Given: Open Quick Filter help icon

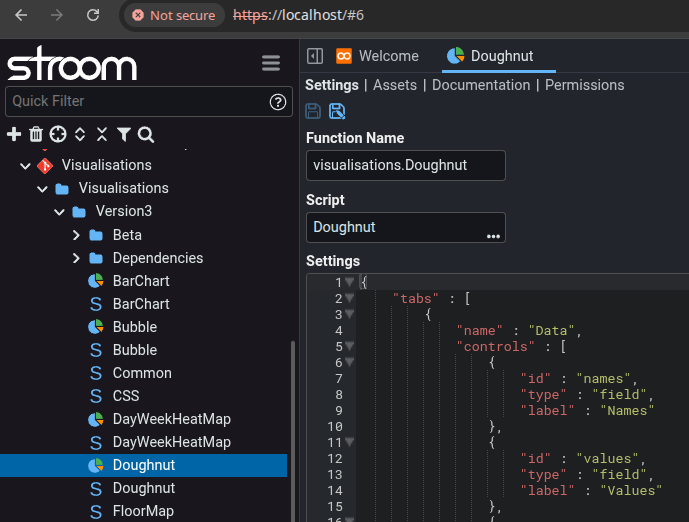Looking at the screenshot, I should coord(278,102).
